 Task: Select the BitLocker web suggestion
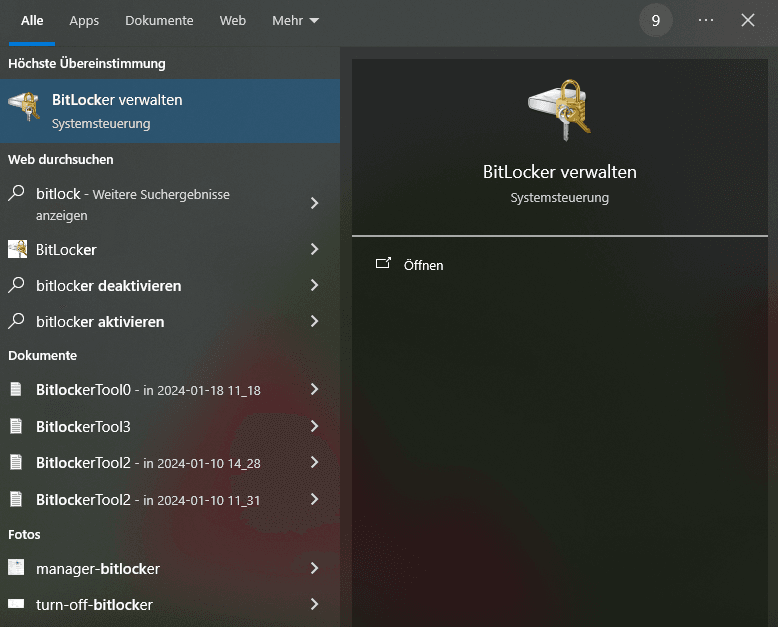pos(170,249)
